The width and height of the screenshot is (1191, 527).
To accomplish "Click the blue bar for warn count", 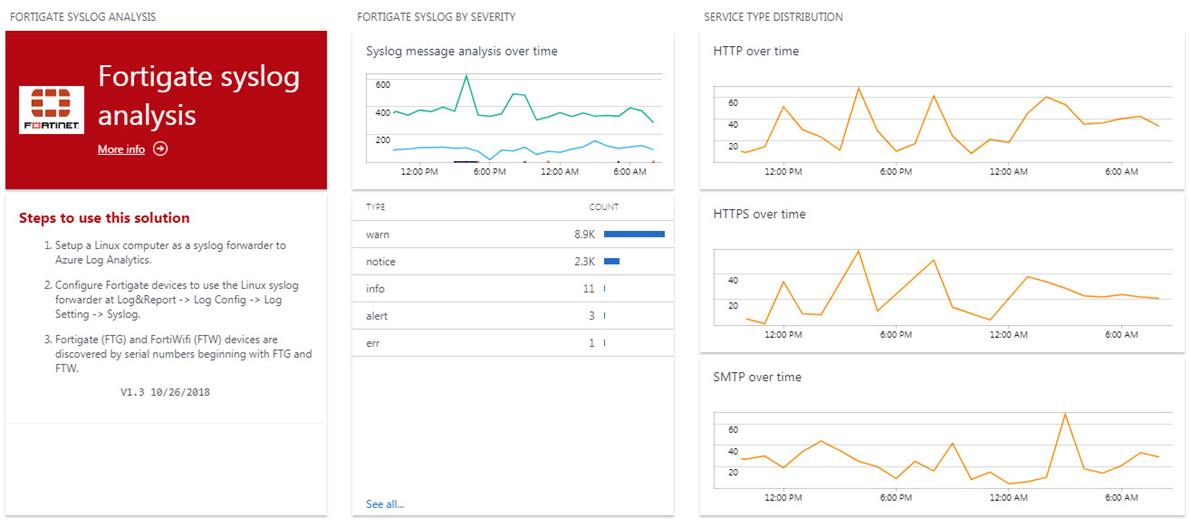I will coord(634,234).
